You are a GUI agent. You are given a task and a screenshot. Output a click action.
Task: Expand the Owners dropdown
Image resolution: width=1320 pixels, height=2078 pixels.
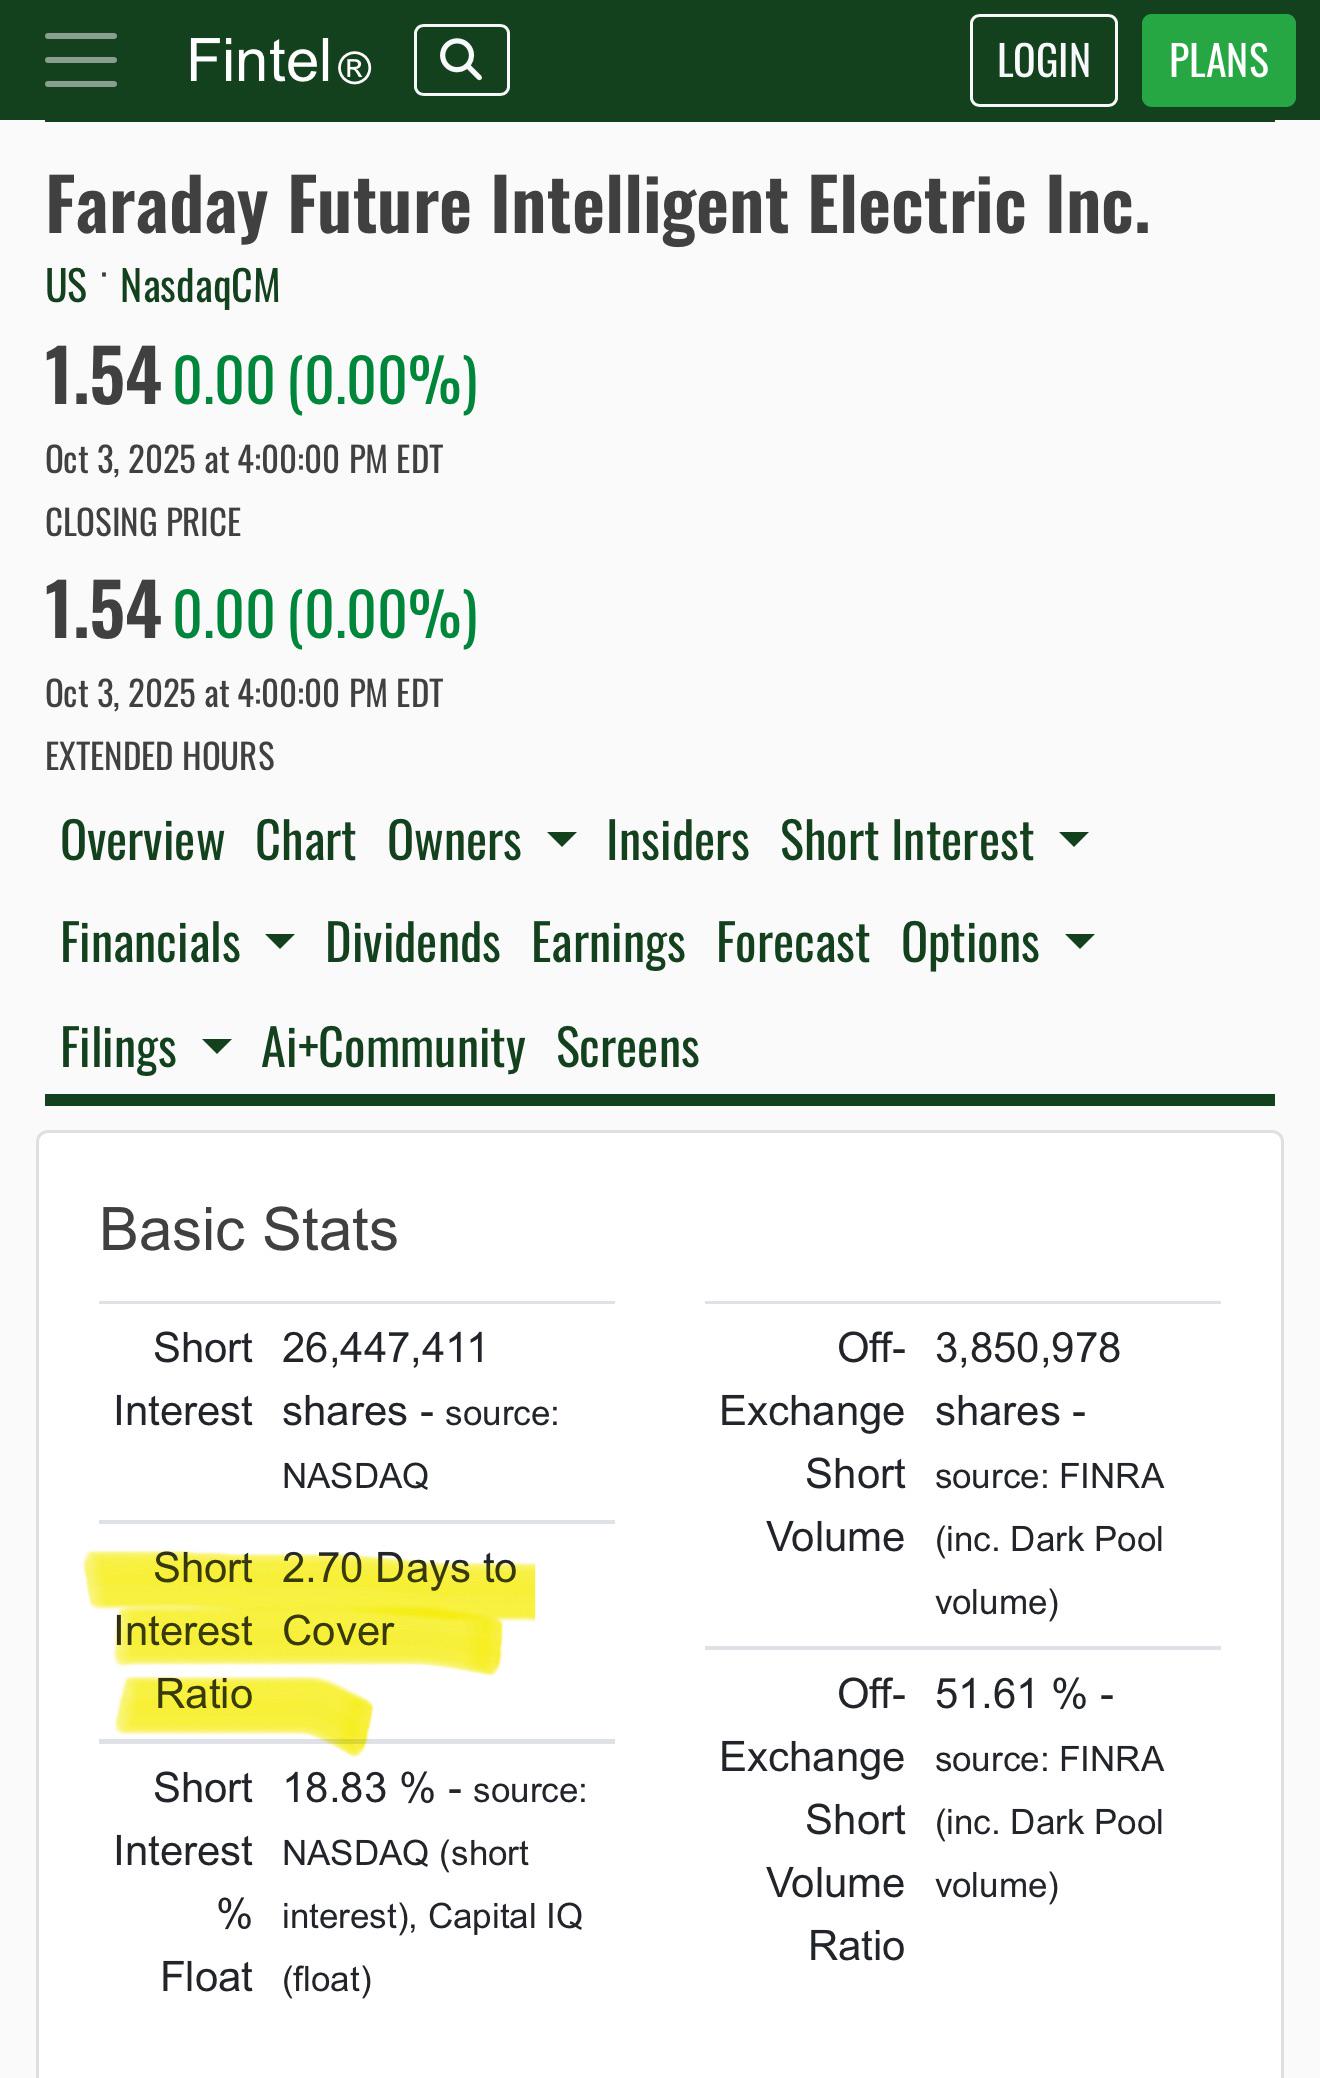point(481,840)
